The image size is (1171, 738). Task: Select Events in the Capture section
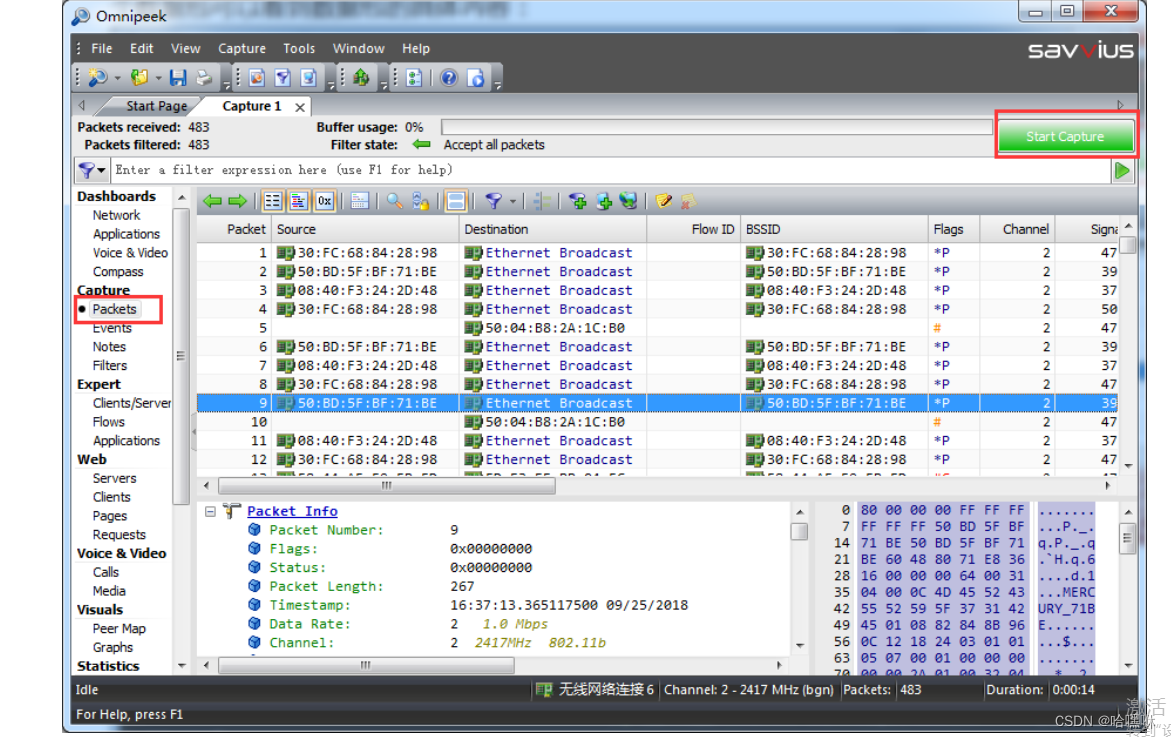tap(112, 328)
